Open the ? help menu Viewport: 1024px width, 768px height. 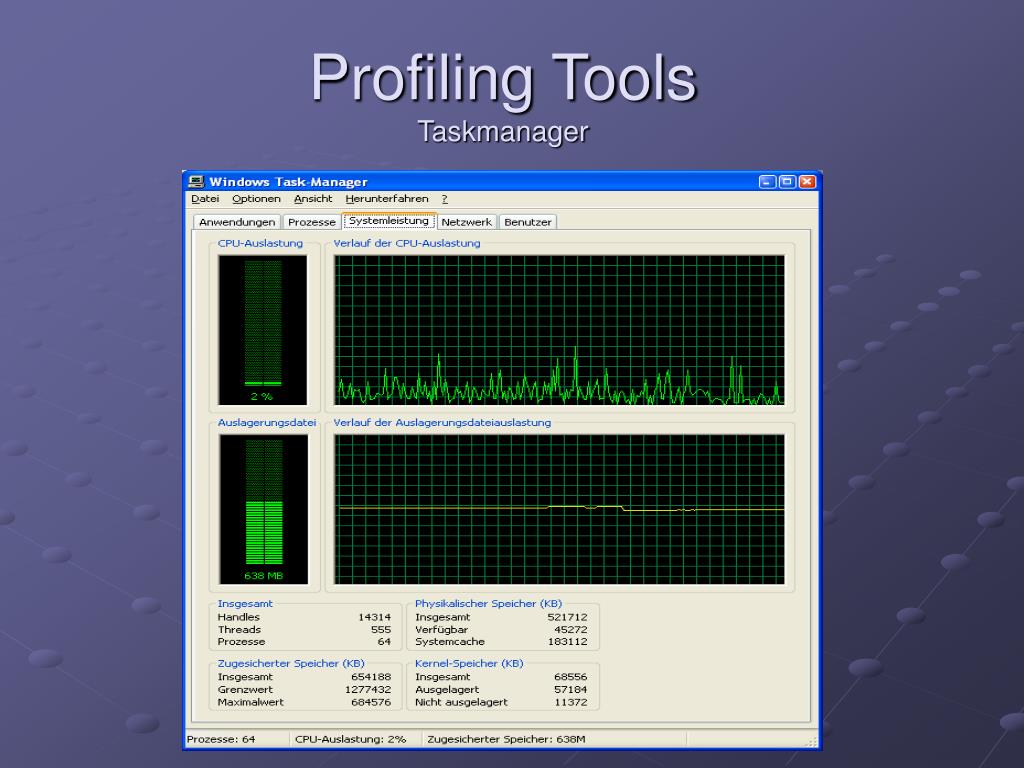[444, 199]
